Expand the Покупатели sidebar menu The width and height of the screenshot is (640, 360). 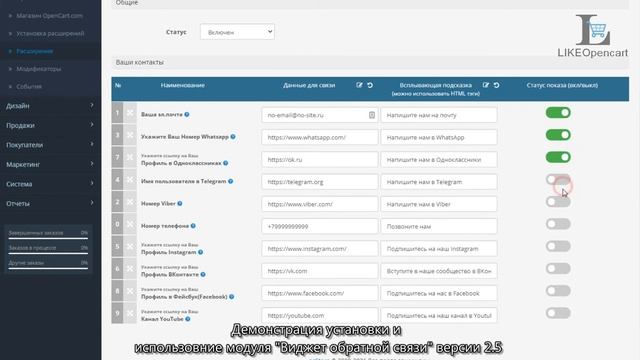click(51, 145)
